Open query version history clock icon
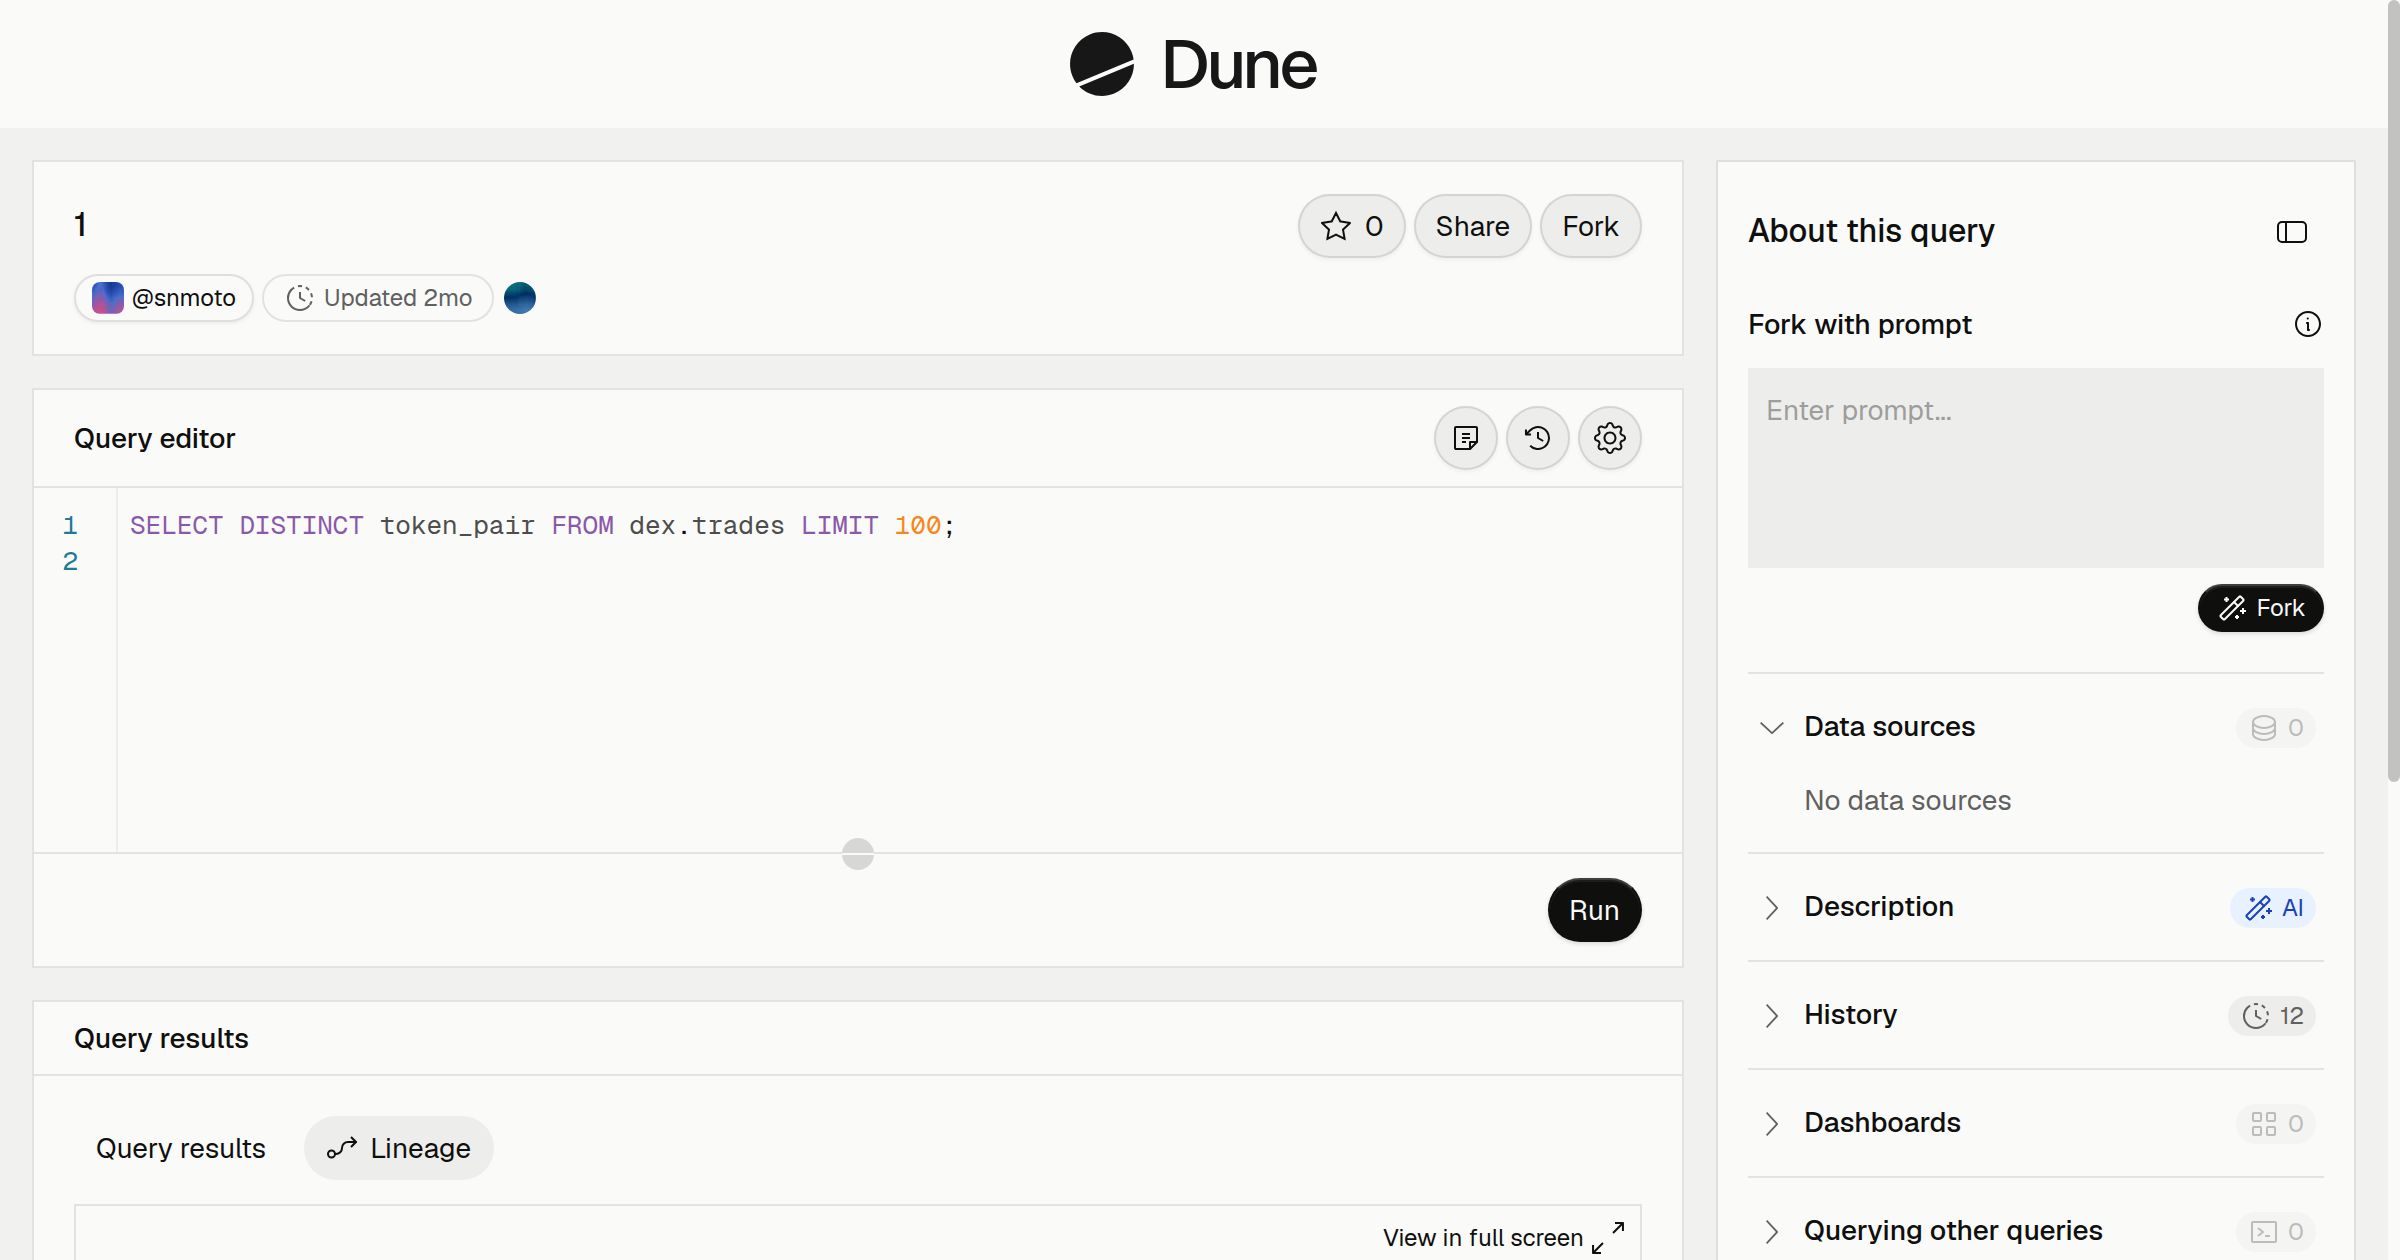The height and width of the screenshot is (1260, 2400). point(1537,438)
